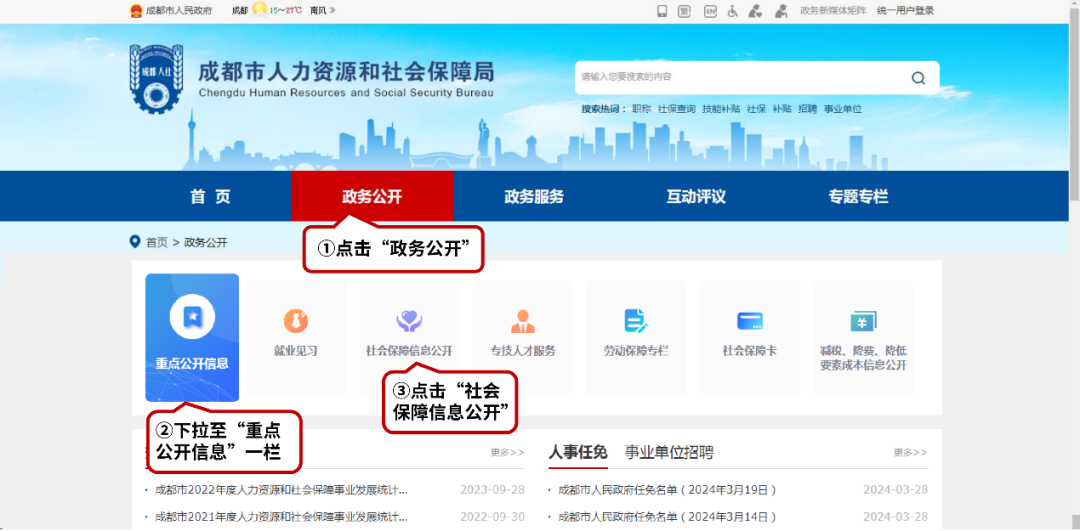Open 成都市人民政府任免名单（2024年3月14日）
The height and width of the screenshot is (531, 1080).
[x=667, y=517]
